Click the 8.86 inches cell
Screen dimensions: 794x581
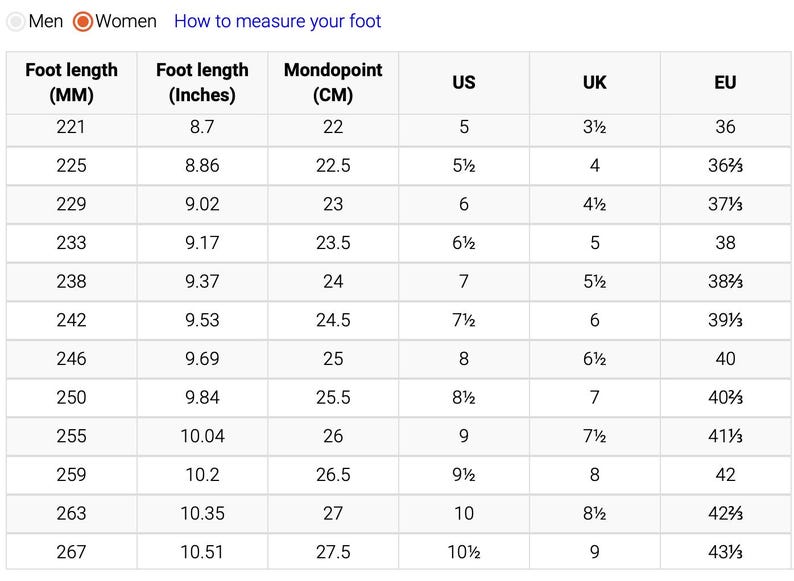202,166
